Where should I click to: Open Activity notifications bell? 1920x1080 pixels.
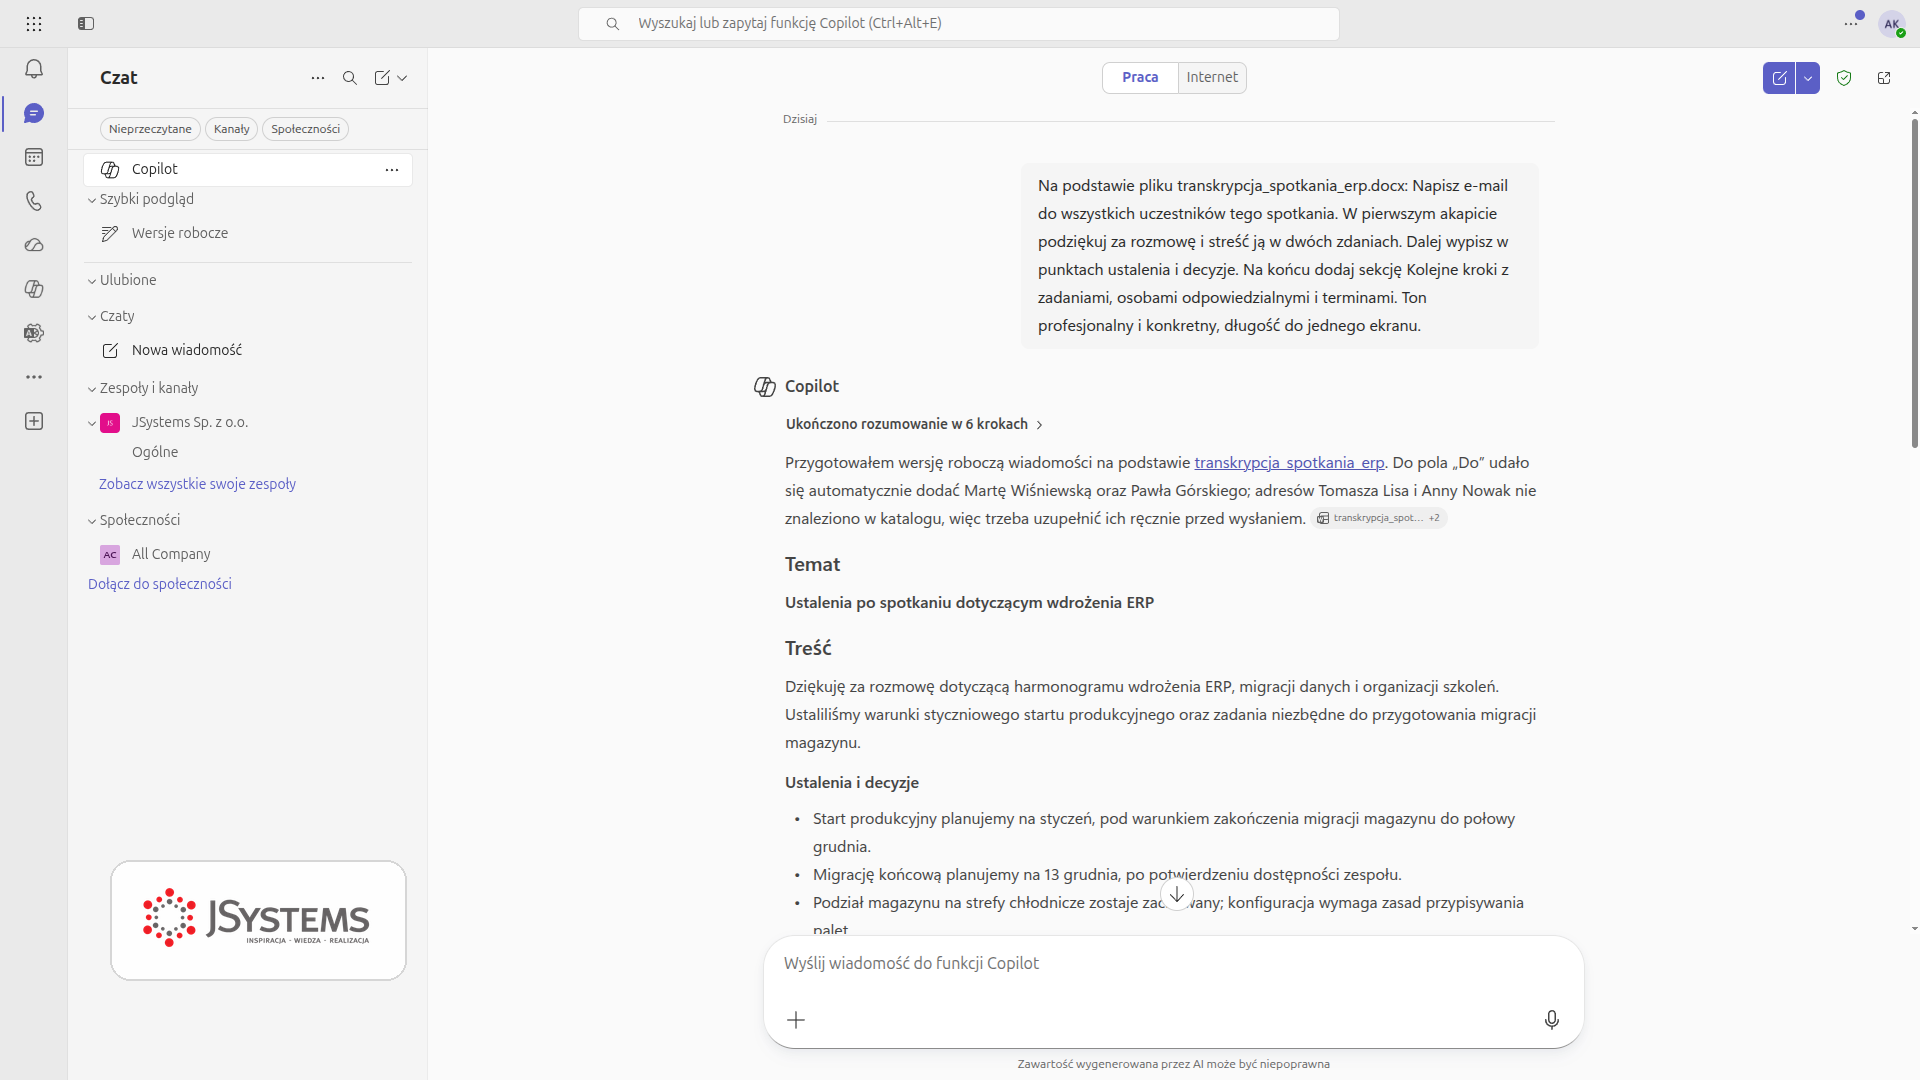[x=34, y=69]
